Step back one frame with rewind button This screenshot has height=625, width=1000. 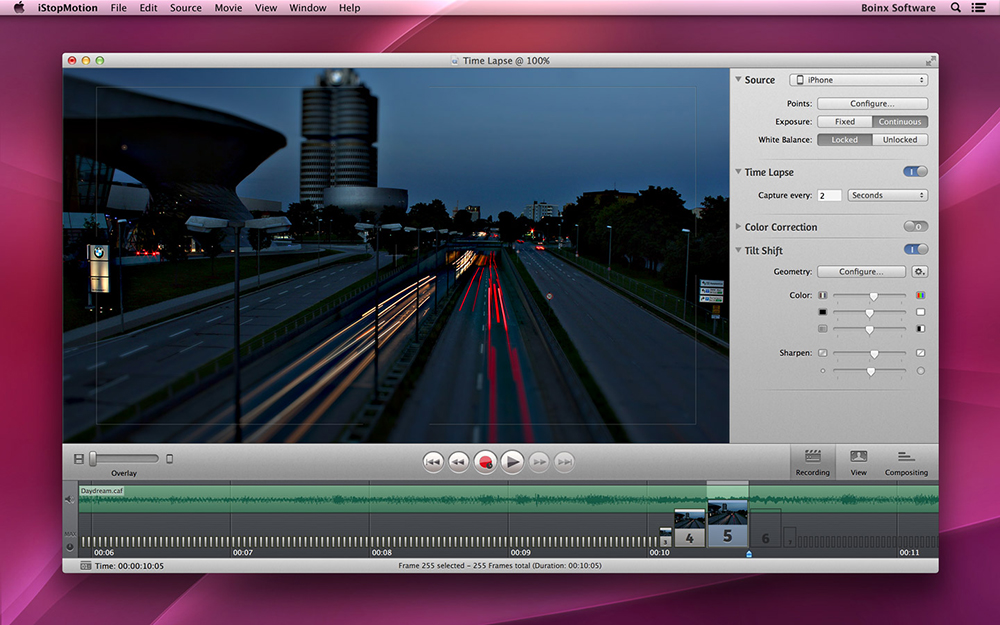click(x=459, y=461)
